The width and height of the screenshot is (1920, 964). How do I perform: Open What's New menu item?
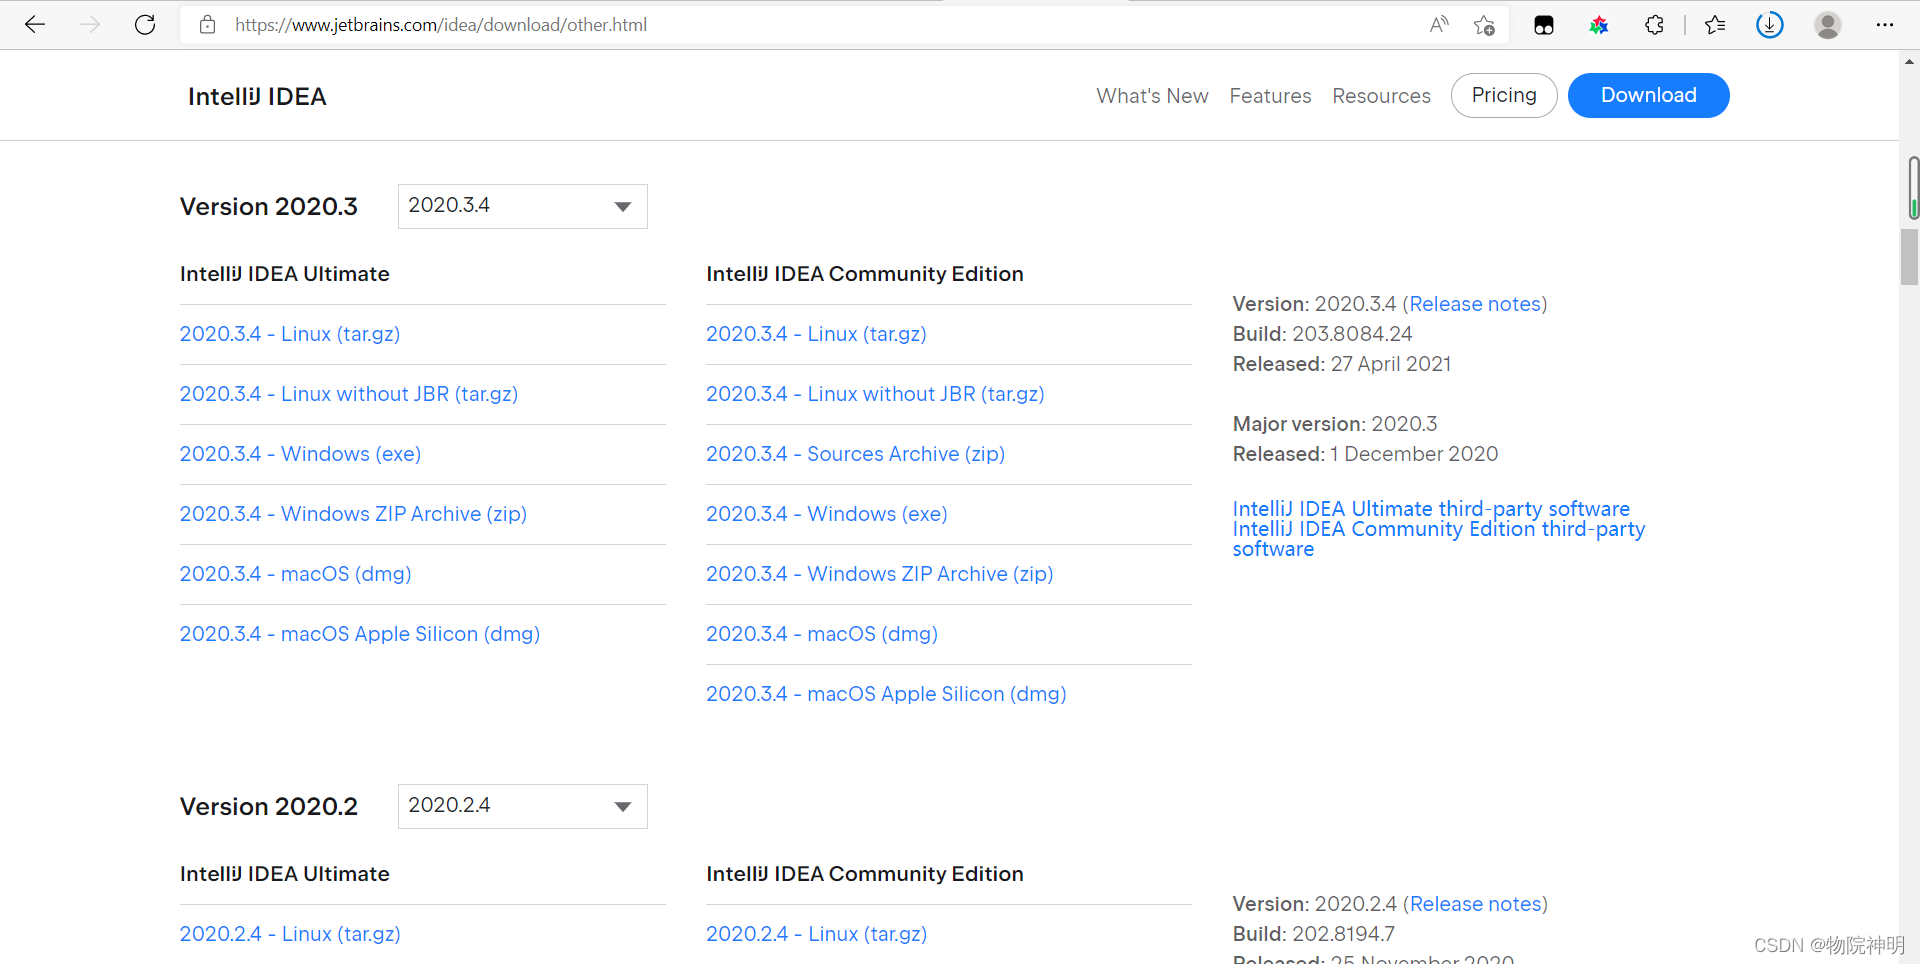(x=1152, y=96)
